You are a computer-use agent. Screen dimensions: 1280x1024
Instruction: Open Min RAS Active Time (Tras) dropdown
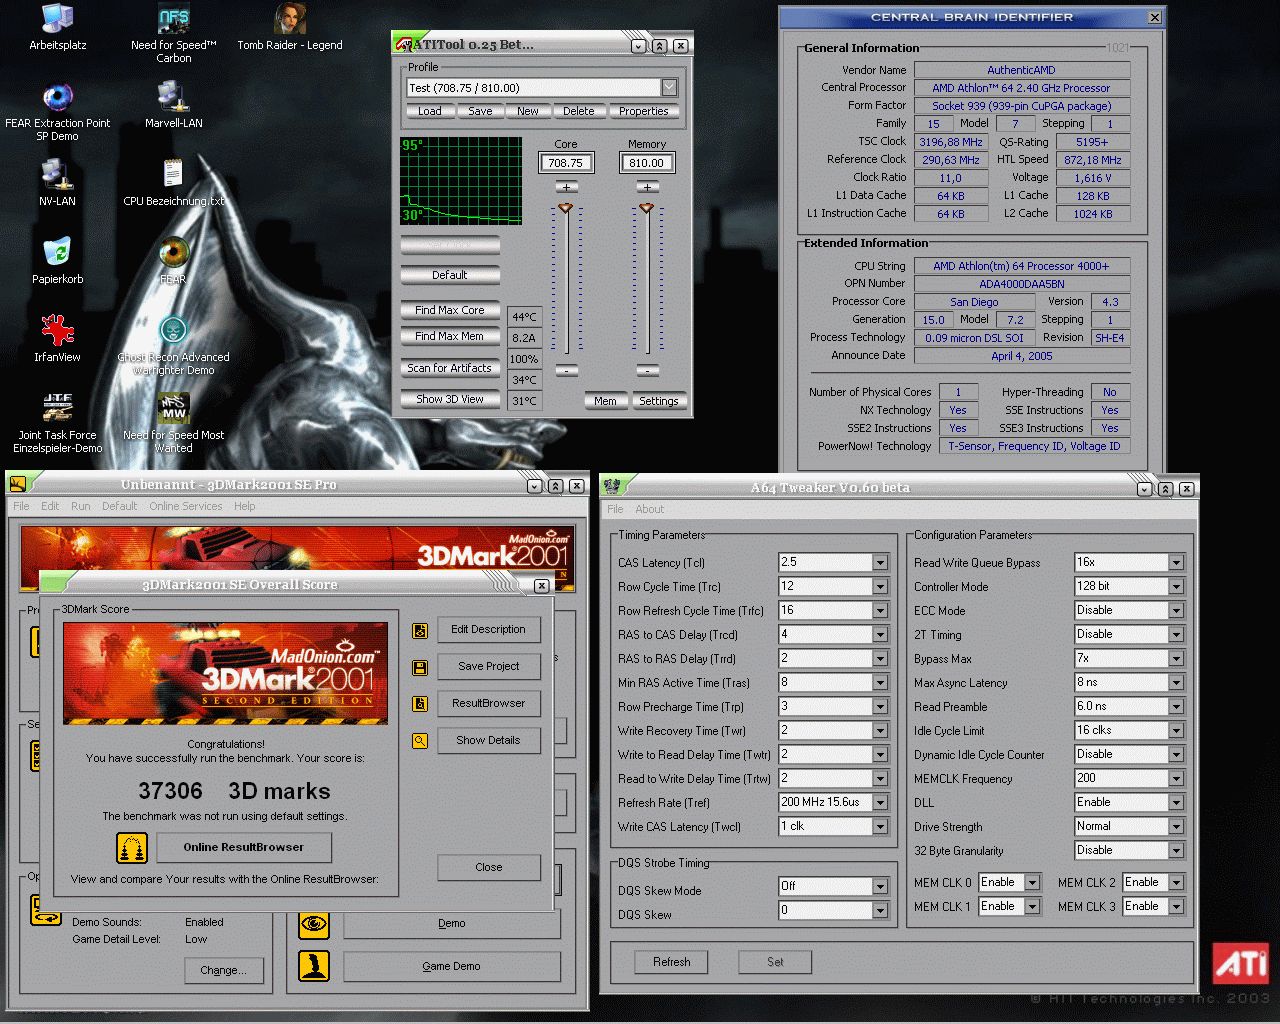[880, 683]
